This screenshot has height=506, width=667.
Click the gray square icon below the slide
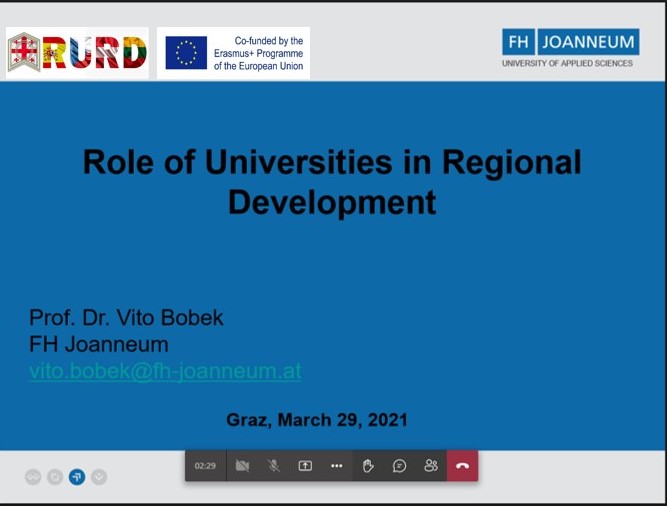55,477
